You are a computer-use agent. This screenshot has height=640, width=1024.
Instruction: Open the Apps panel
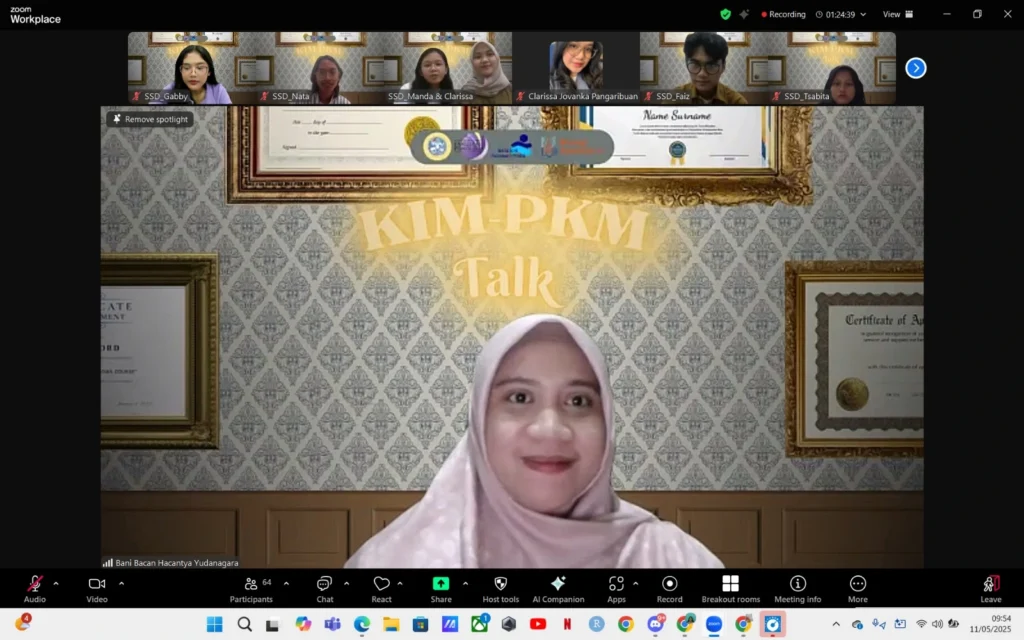click(x=616, y=588)
